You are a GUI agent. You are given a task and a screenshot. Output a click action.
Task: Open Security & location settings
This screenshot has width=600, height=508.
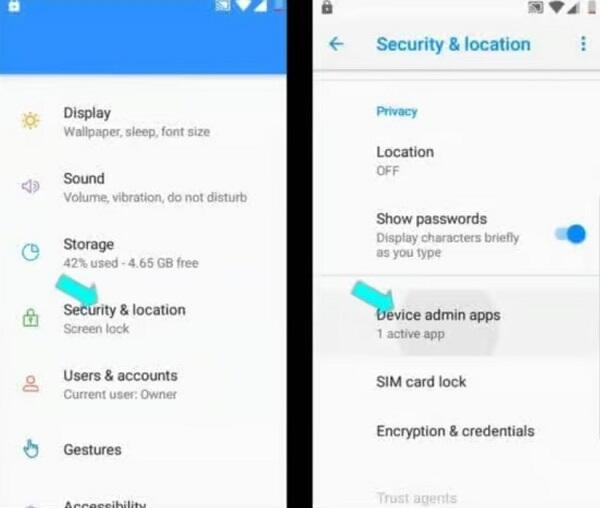pyautogui.click(x=143, y=318)
